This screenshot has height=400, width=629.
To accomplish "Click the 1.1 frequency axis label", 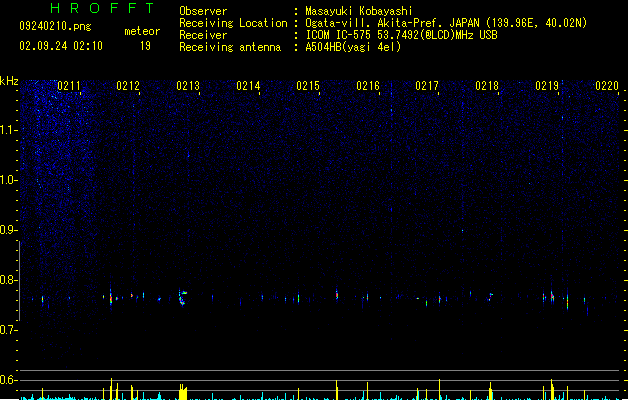I will click(8, 130).
